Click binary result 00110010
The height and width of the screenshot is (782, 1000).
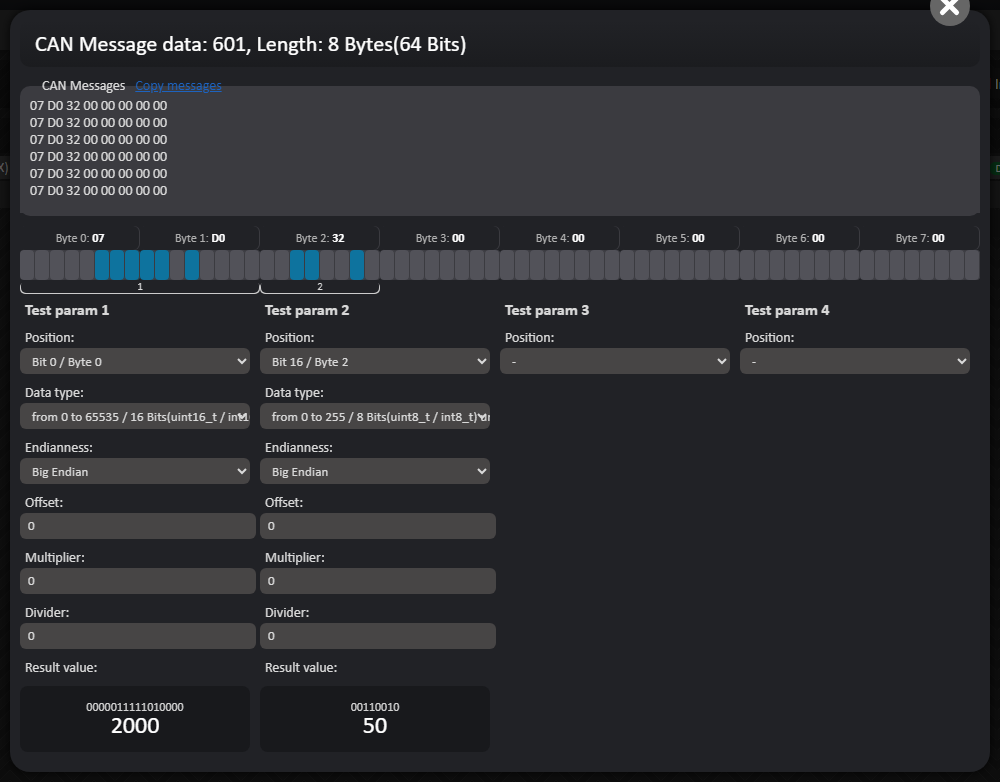[375, 707]
